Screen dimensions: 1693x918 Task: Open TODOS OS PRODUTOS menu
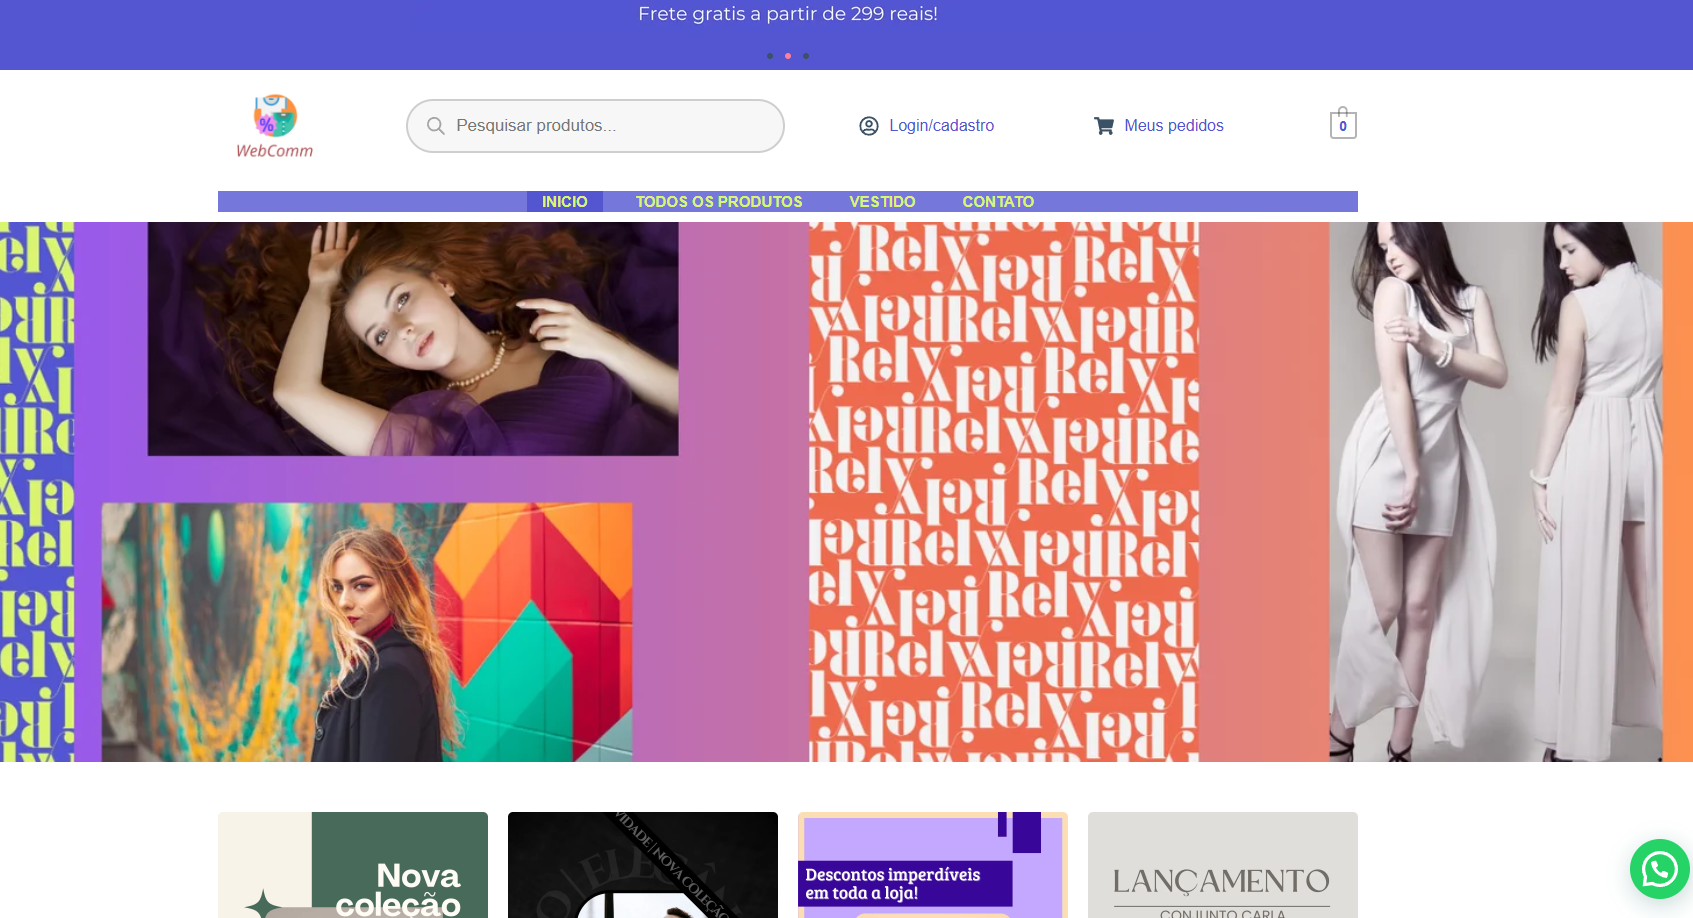coord(718,202)
